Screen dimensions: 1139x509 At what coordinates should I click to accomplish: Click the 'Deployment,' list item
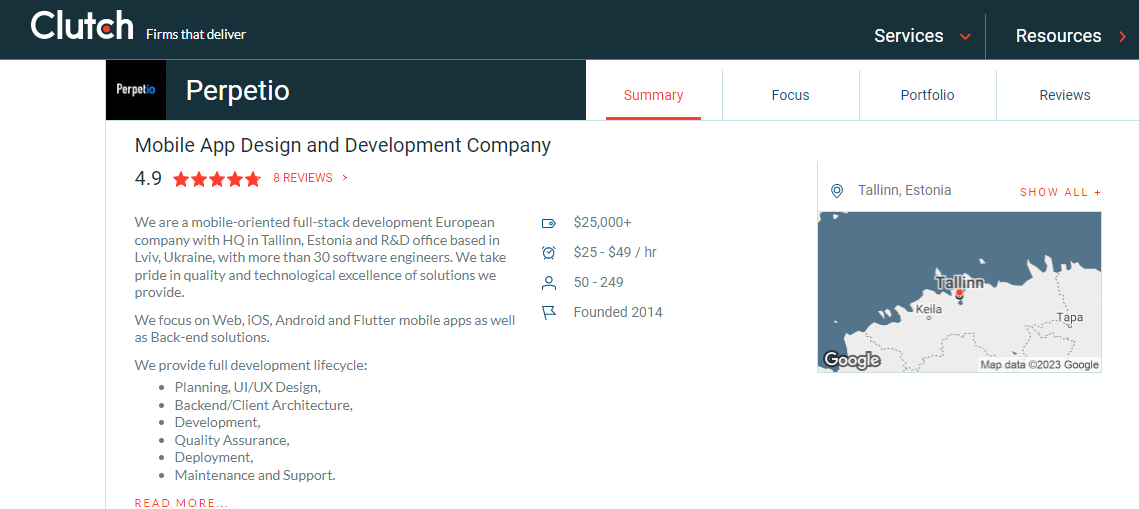214,457
